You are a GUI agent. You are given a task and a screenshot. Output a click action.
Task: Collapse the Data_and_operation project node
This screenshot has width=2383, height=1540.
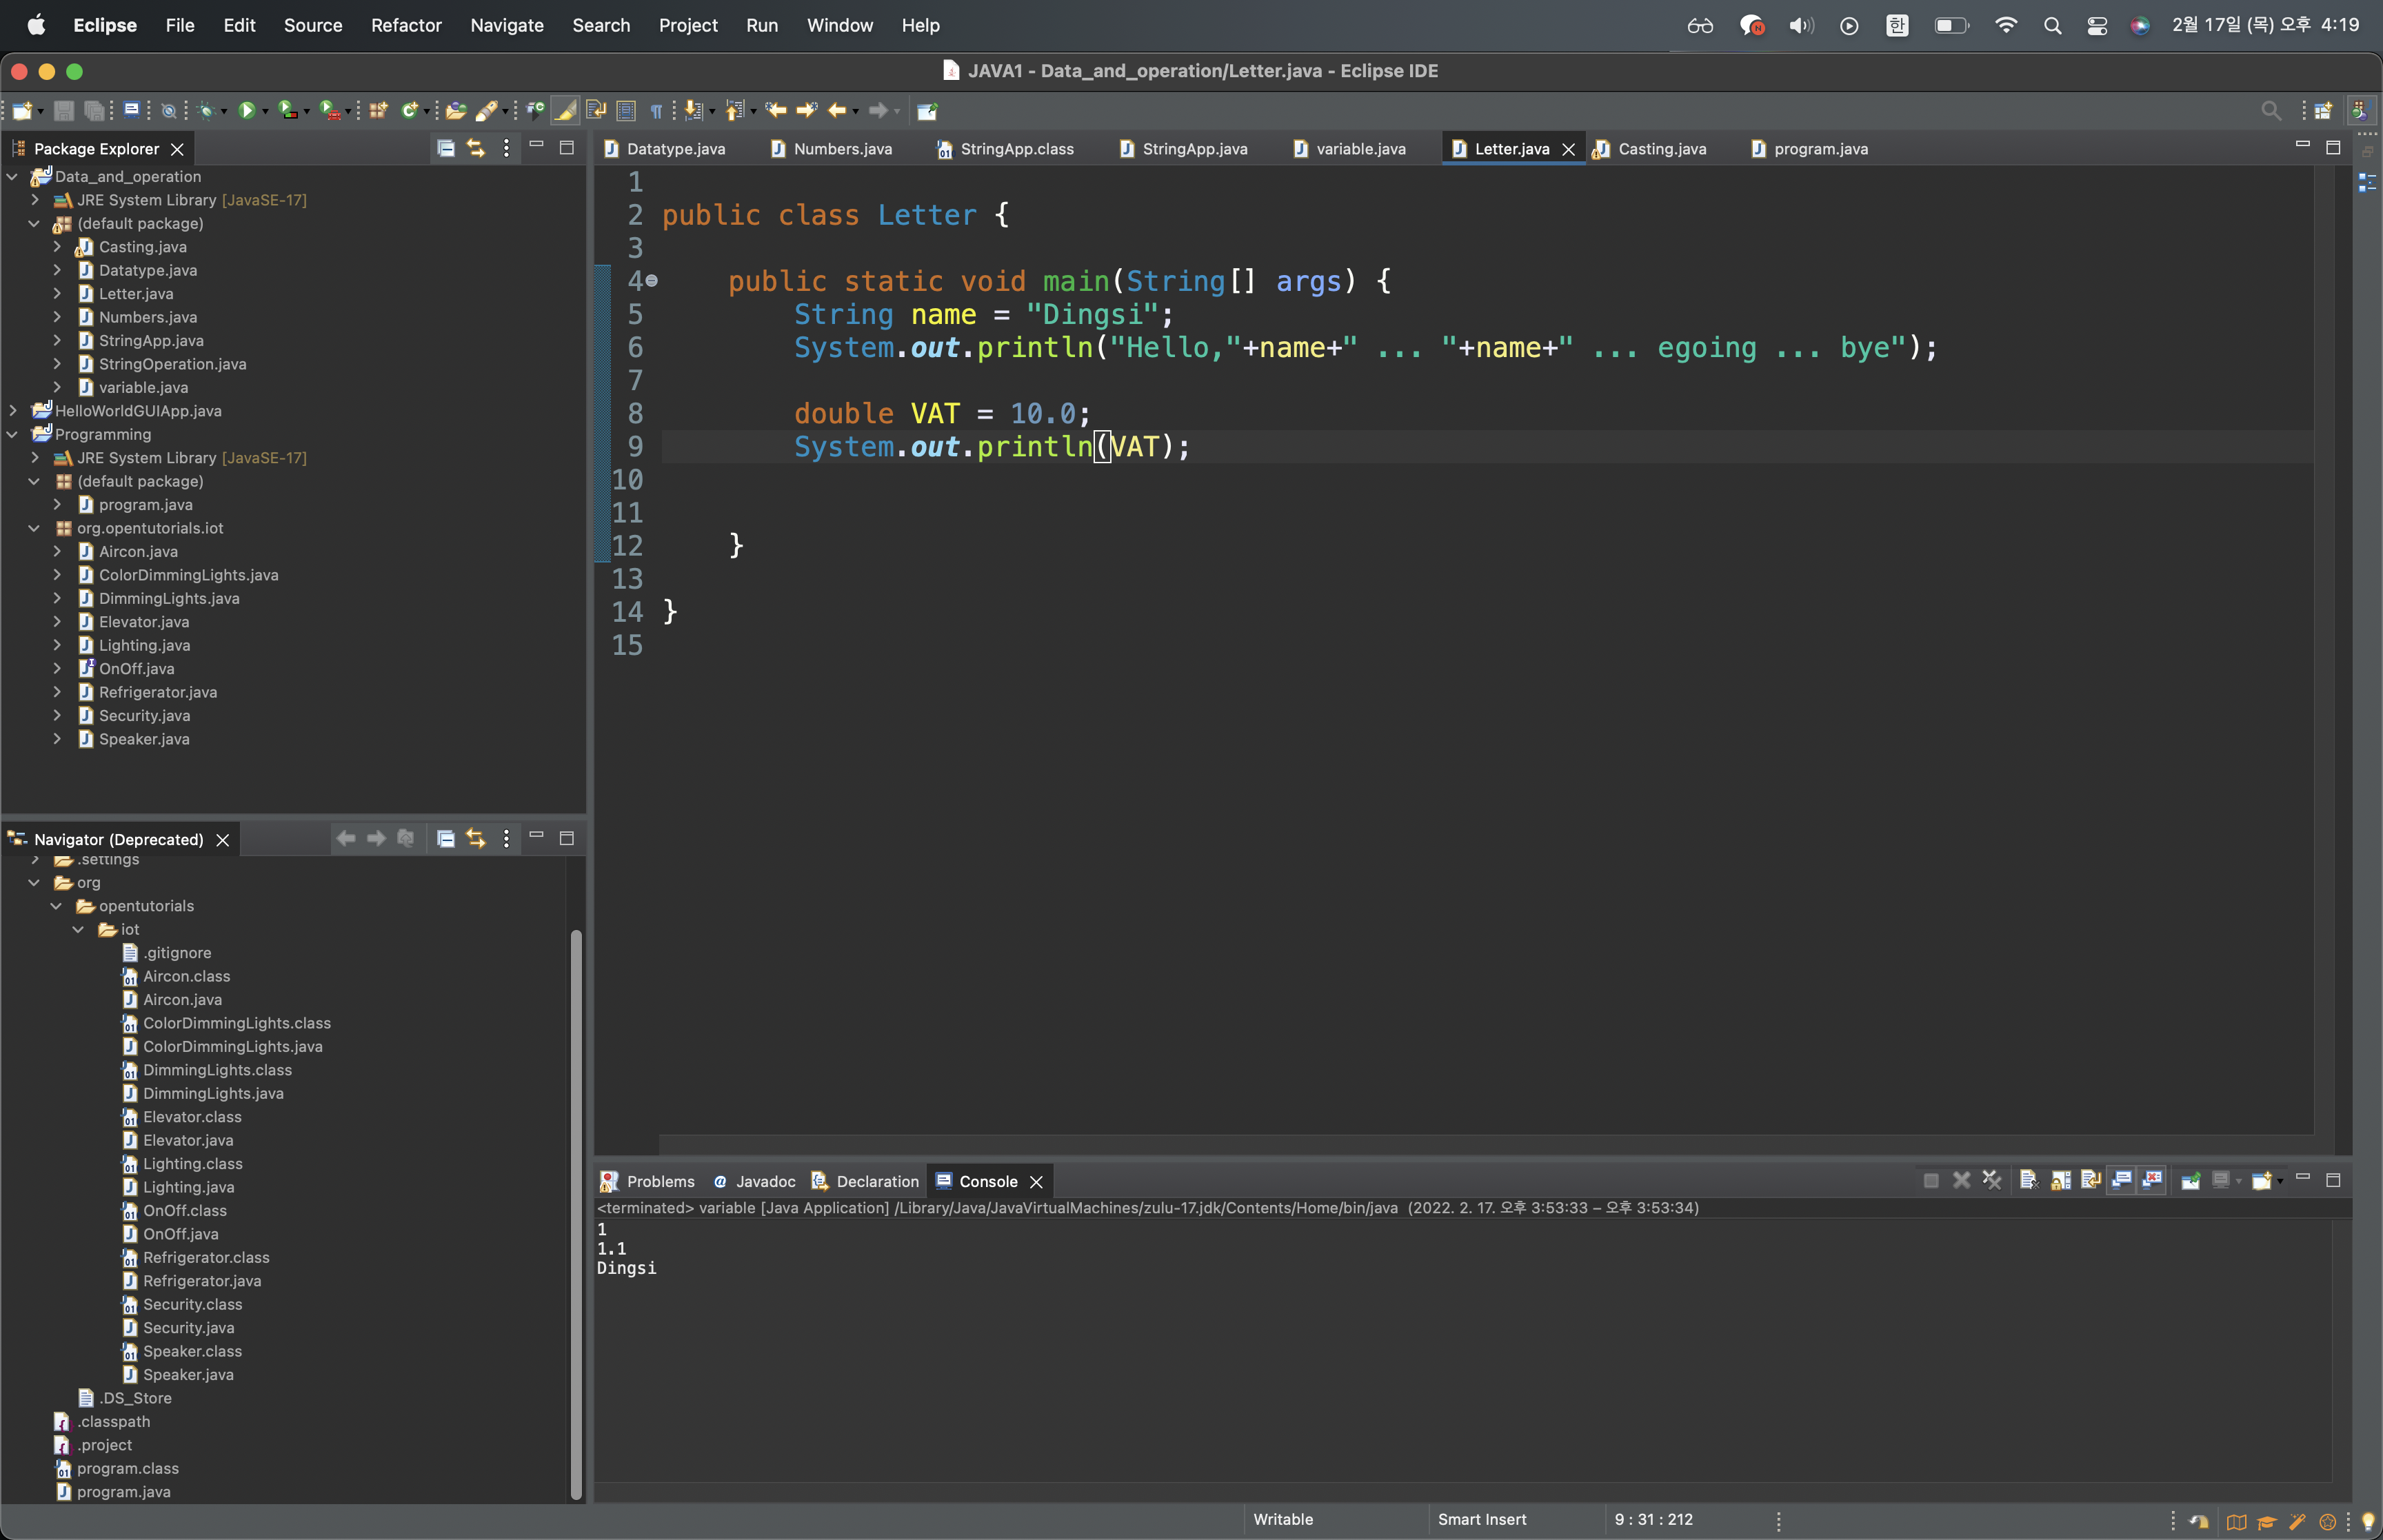point(13,177)
